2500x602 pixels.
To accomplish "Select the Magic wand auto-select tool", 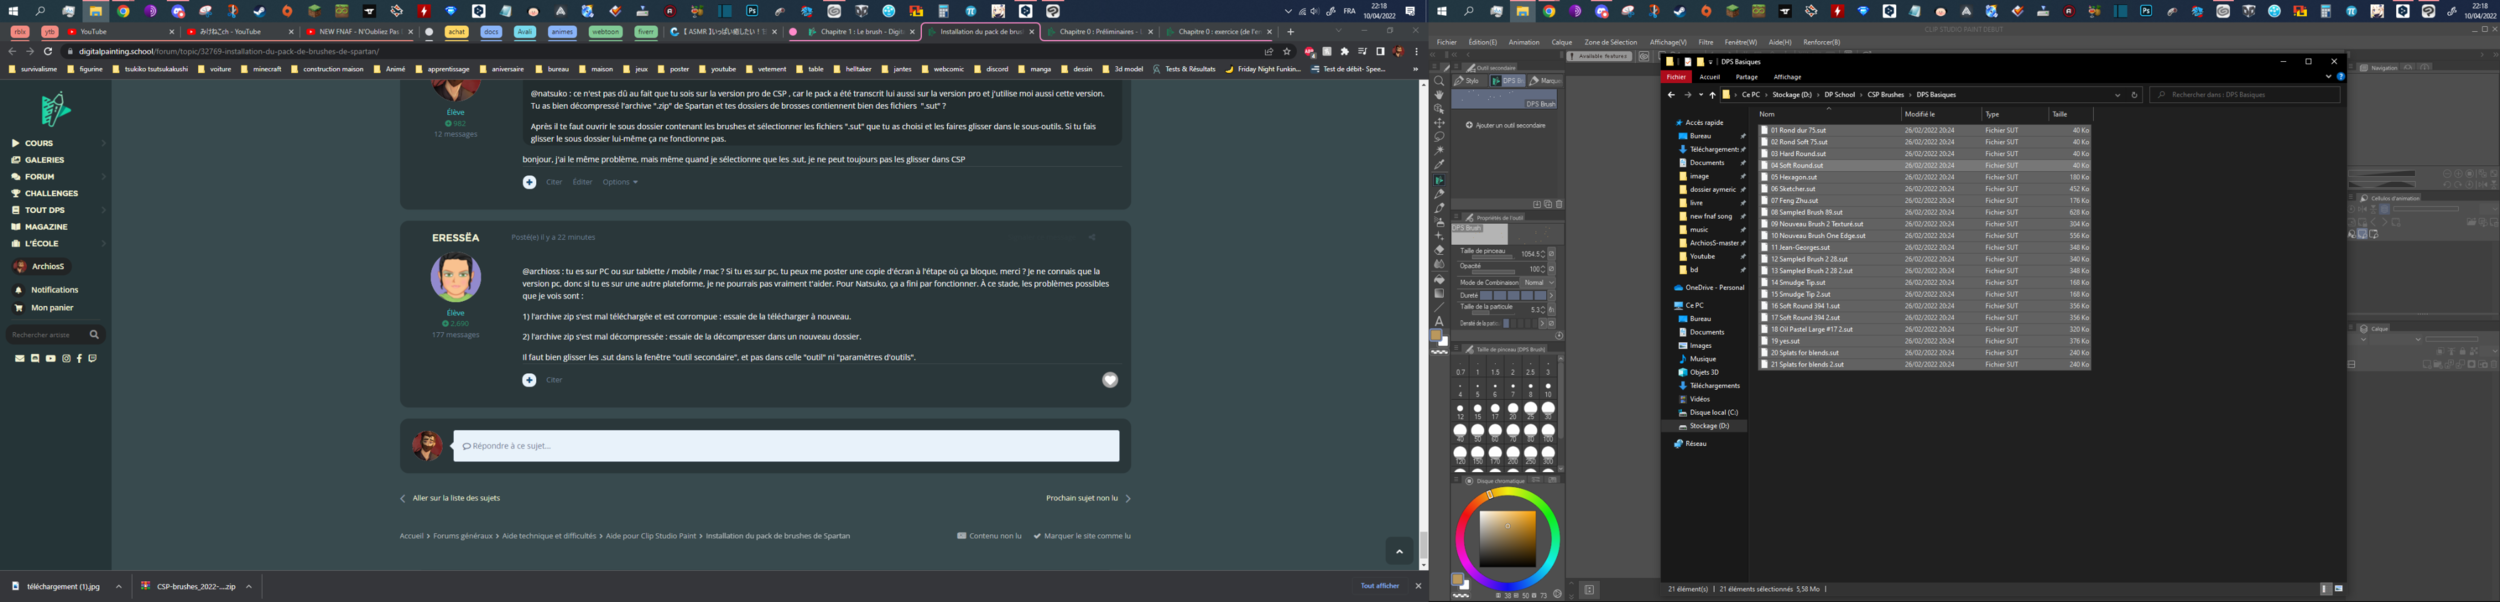I will pos(1439,150).
